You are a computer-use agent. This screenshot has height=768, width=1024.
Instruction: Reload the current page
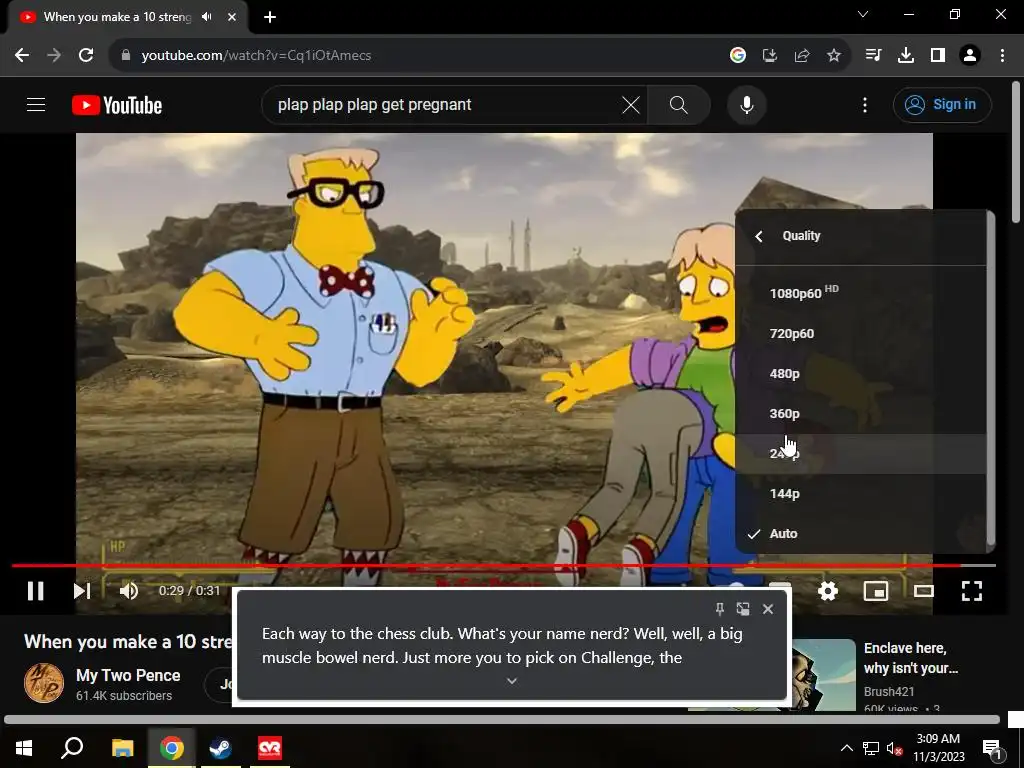86,56
